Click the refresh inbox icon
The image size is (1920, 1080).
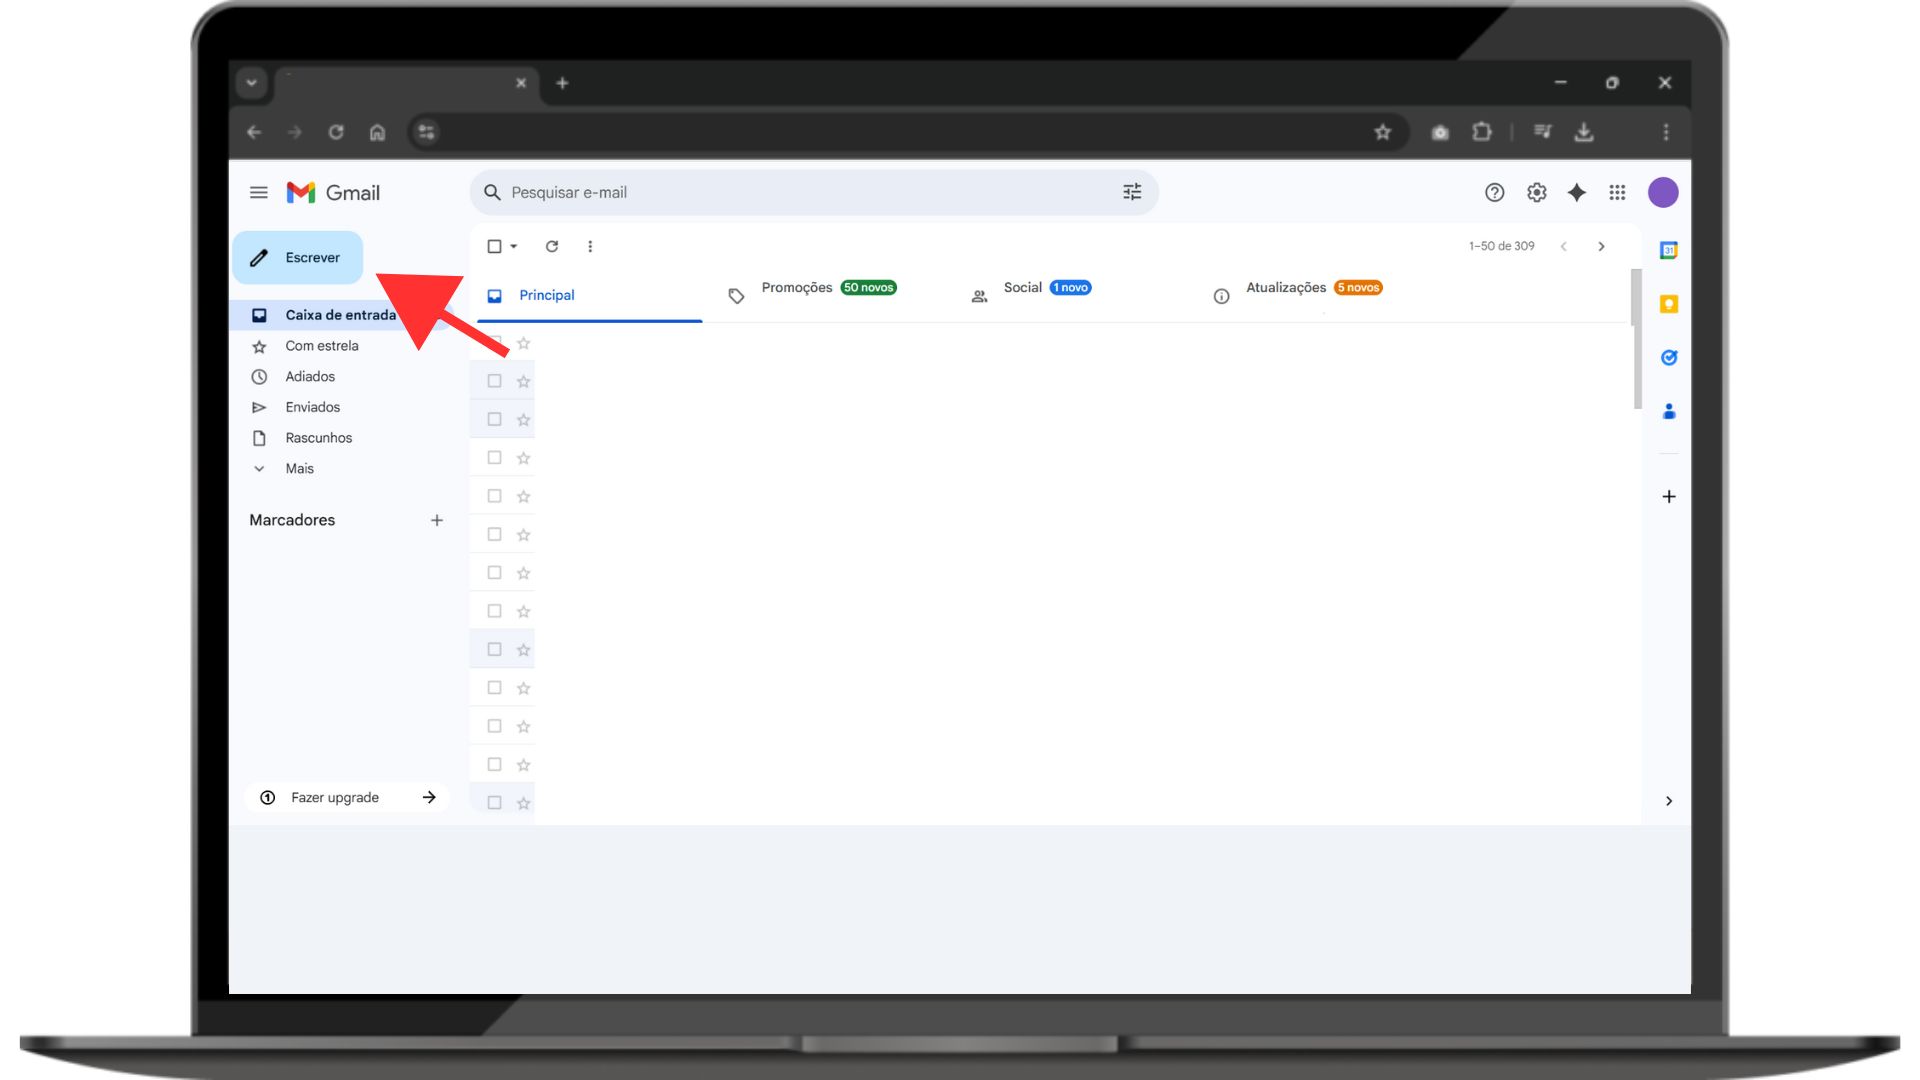[551, 246]
